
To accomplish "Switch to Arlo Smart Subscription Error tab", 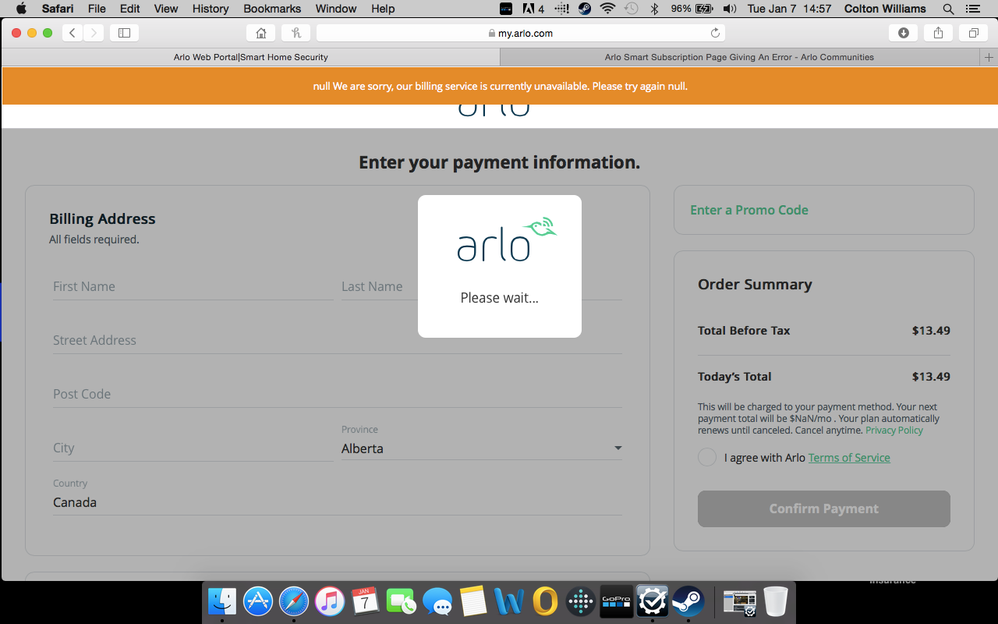I will click(739, 57).
